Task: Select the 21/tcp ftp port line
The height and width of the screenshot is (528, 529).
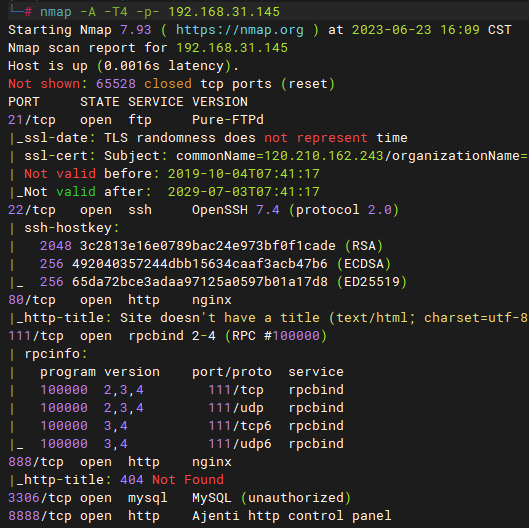Action: pyautogui.click(x=136, y=120)
